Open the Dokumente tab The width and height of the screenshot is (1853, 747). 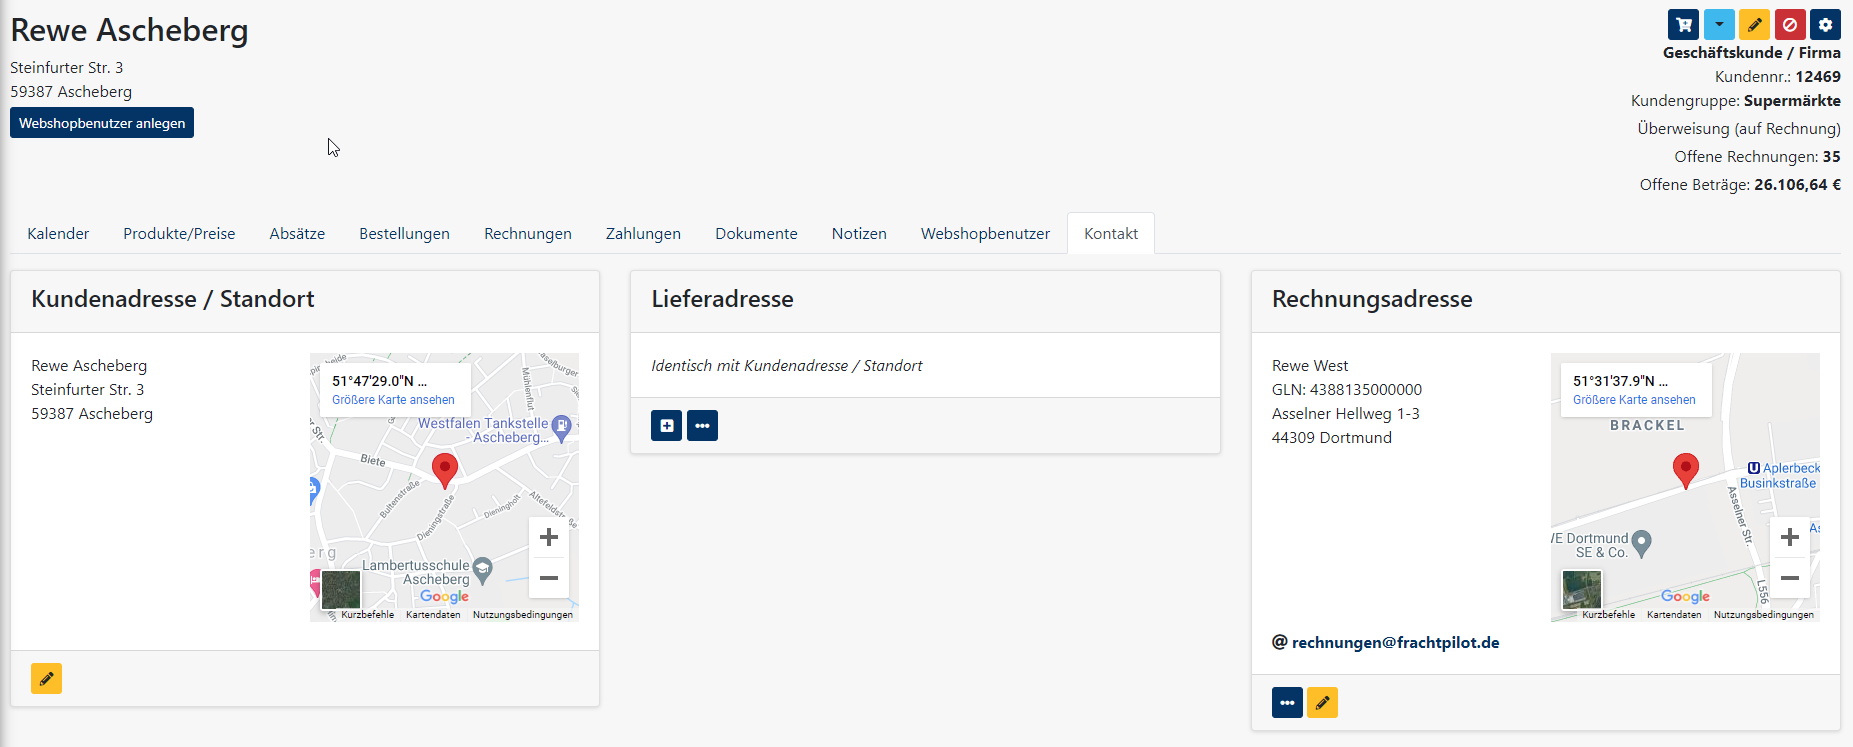[x=756, y=233]
